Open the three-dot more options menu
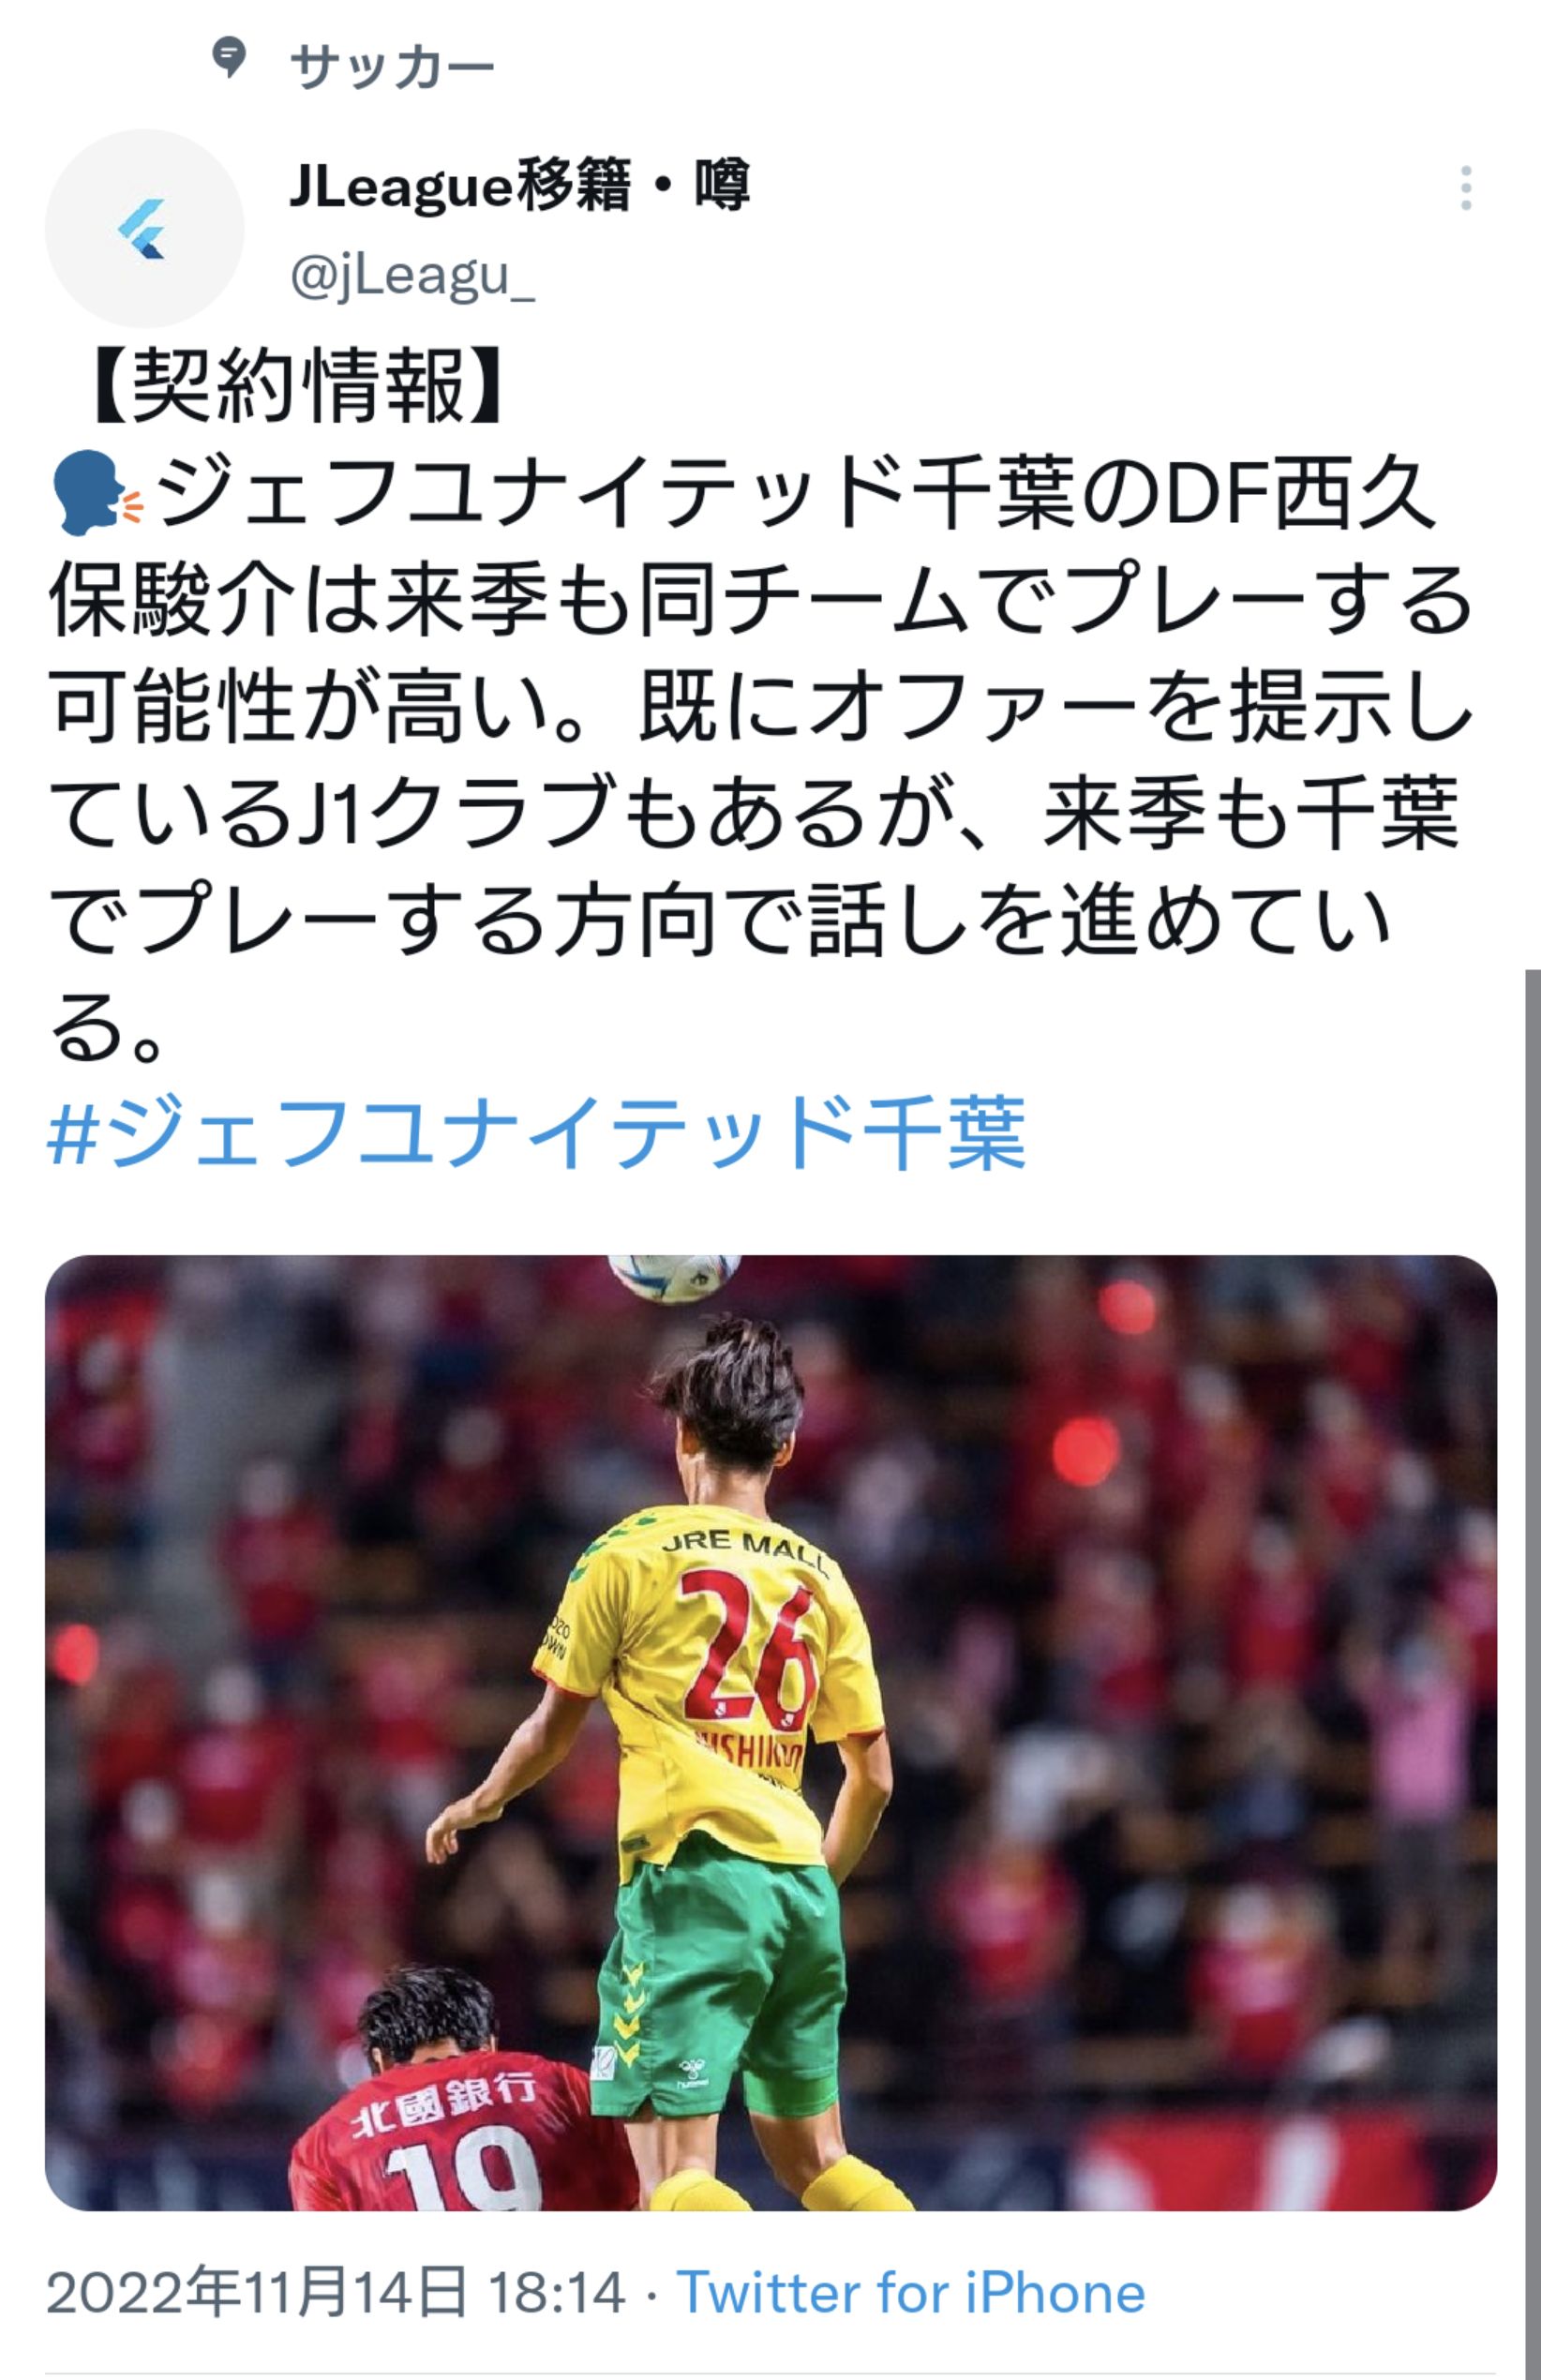The height and width of the screenshot is (2380, 1541). (1465, 189)
